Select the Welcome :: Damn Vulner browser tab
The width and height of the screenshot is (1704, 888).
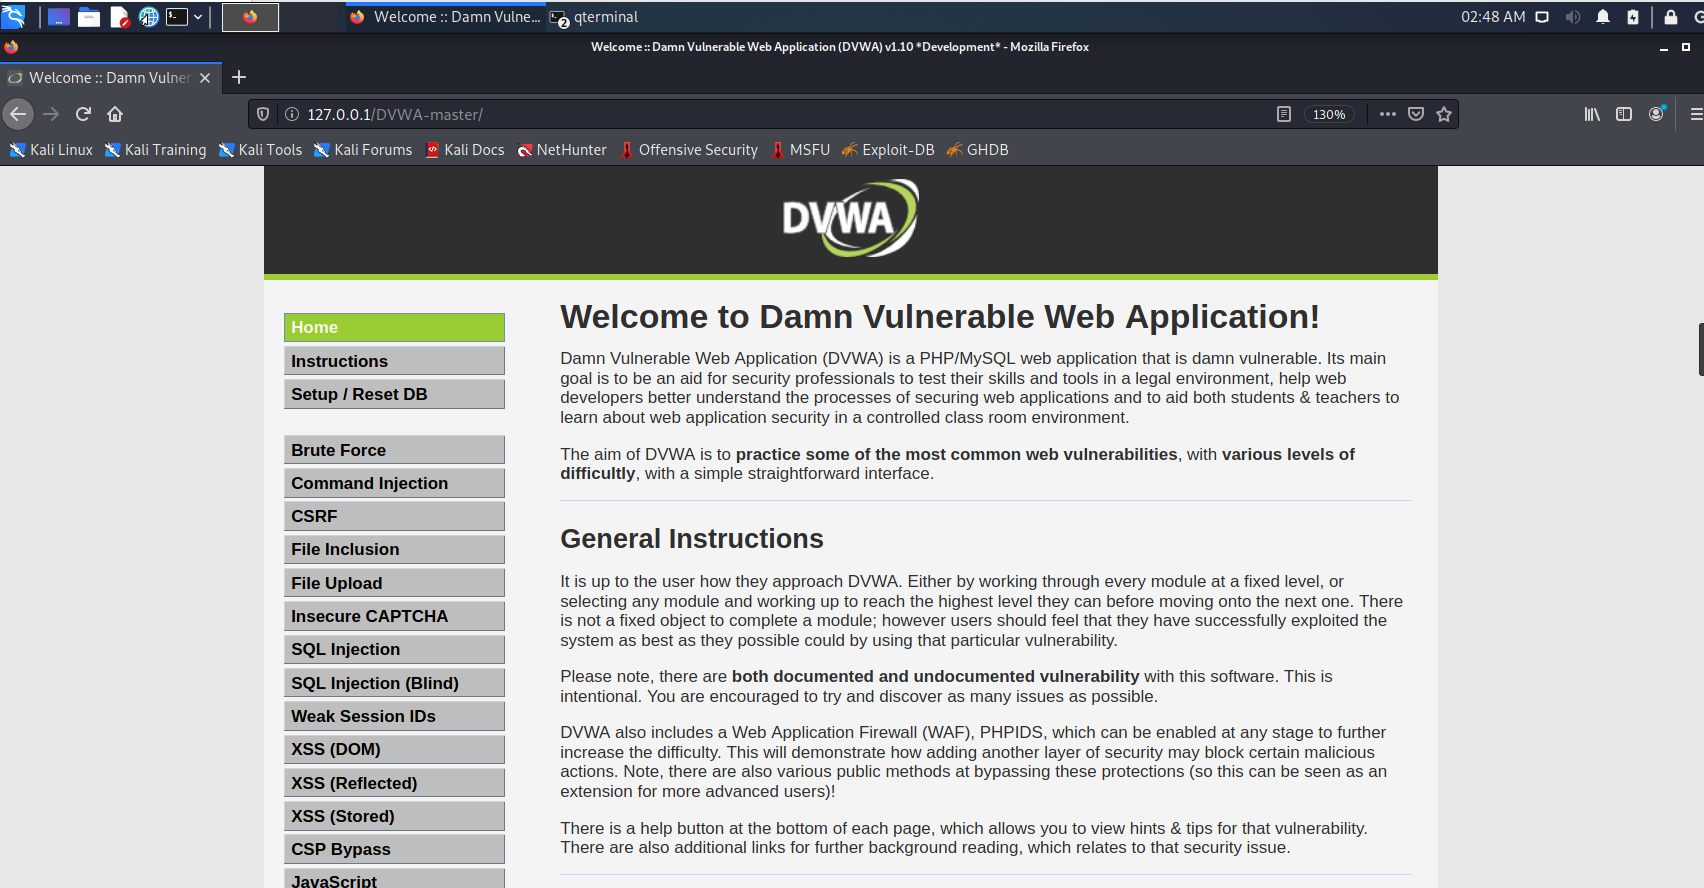coord(110,78)
